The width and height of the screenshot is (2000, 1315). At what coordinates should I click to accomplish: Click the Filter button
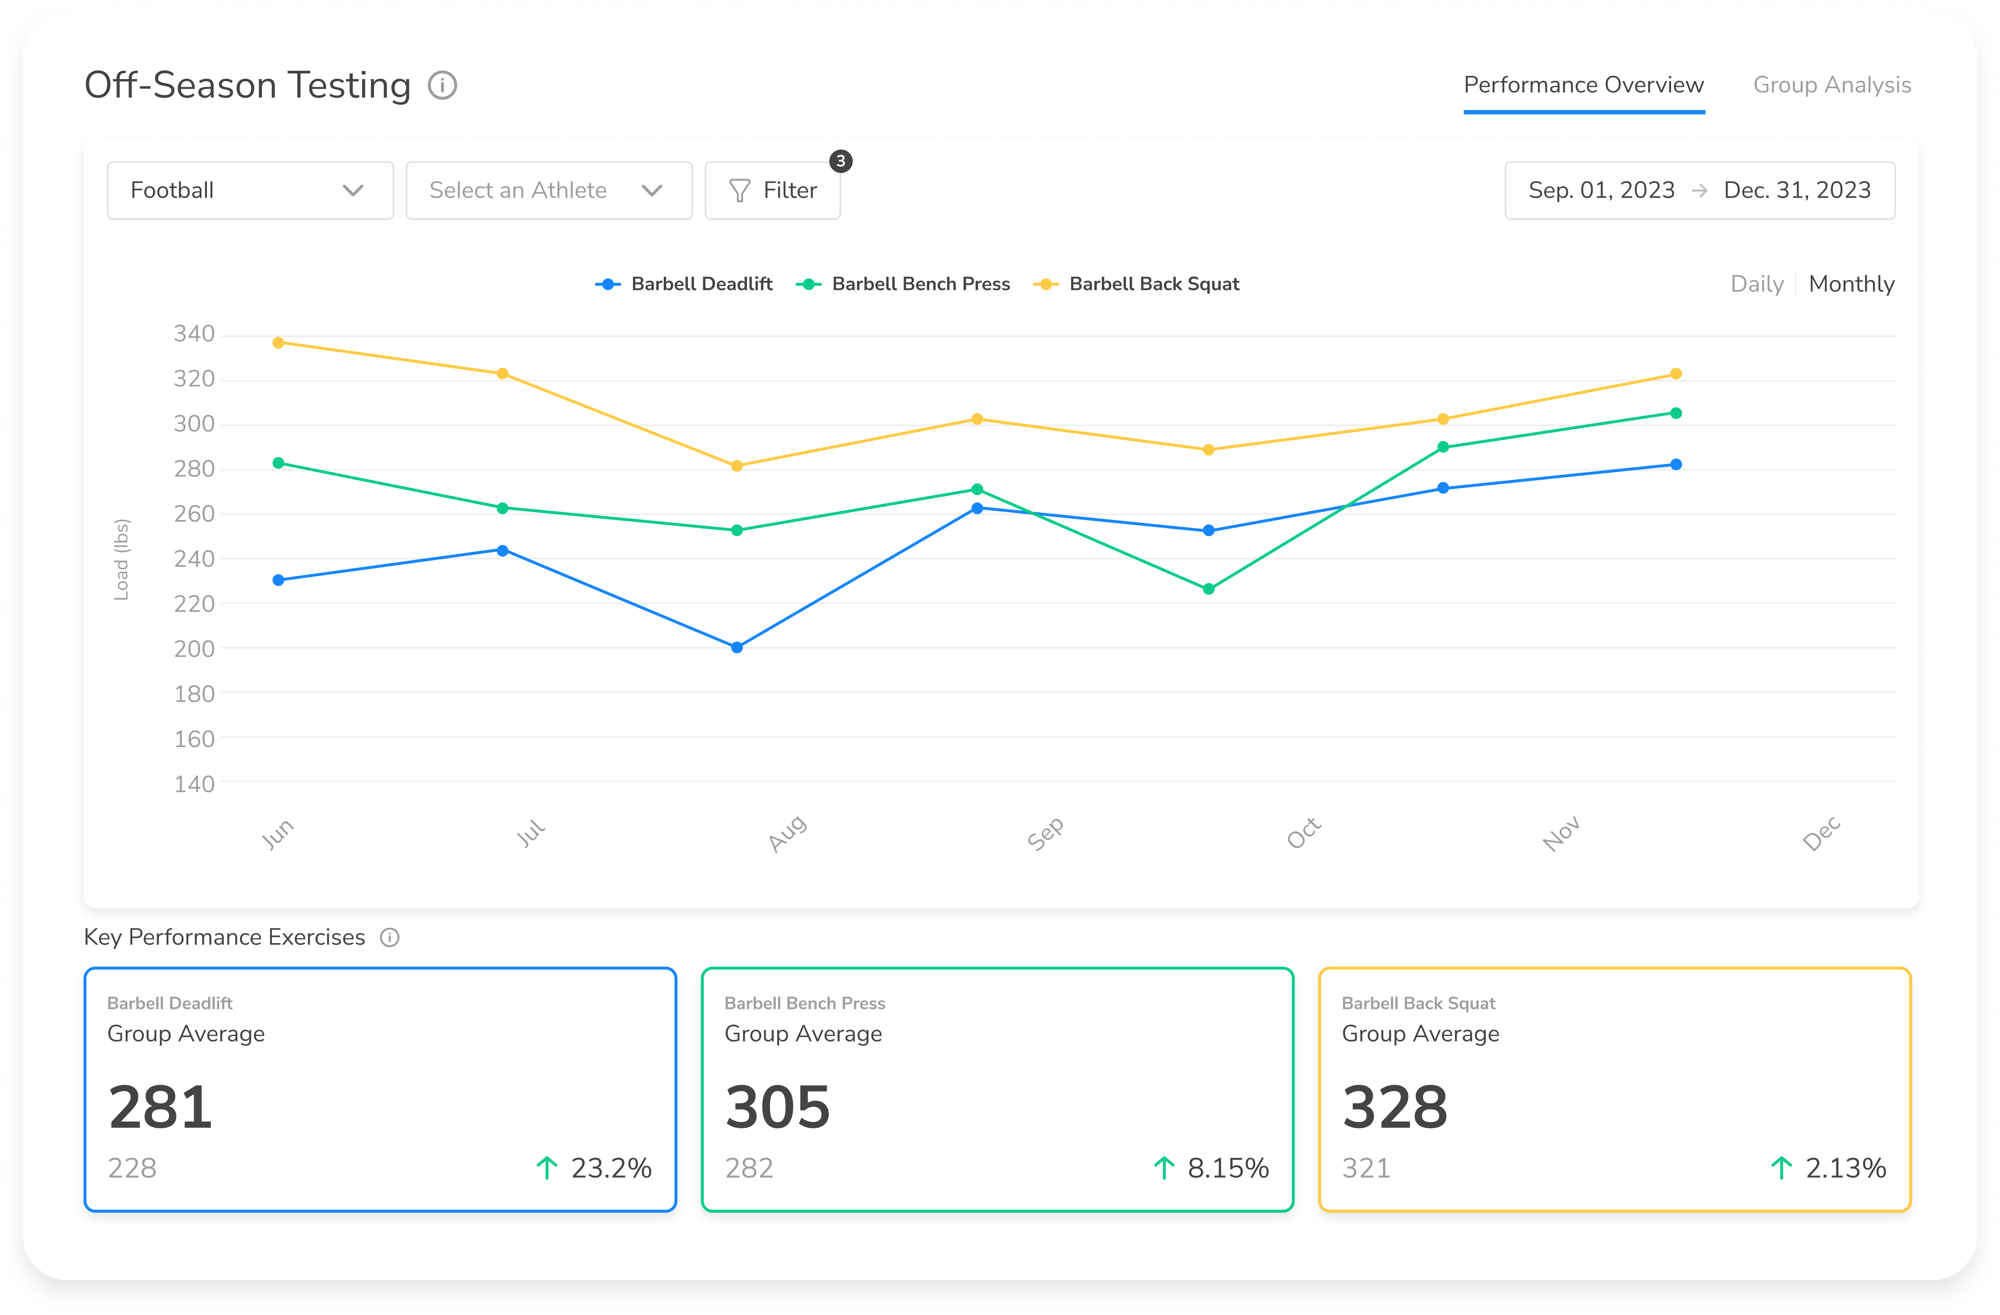pyautogui.click(x=772, y=190)
